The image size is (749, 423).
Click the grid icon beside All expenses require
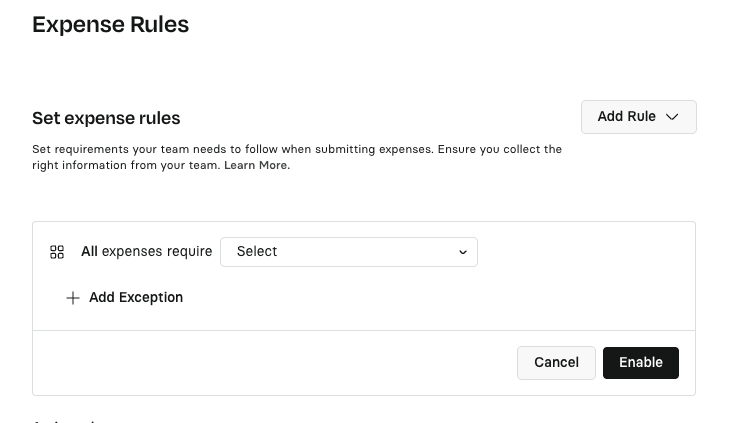(57, 252)
